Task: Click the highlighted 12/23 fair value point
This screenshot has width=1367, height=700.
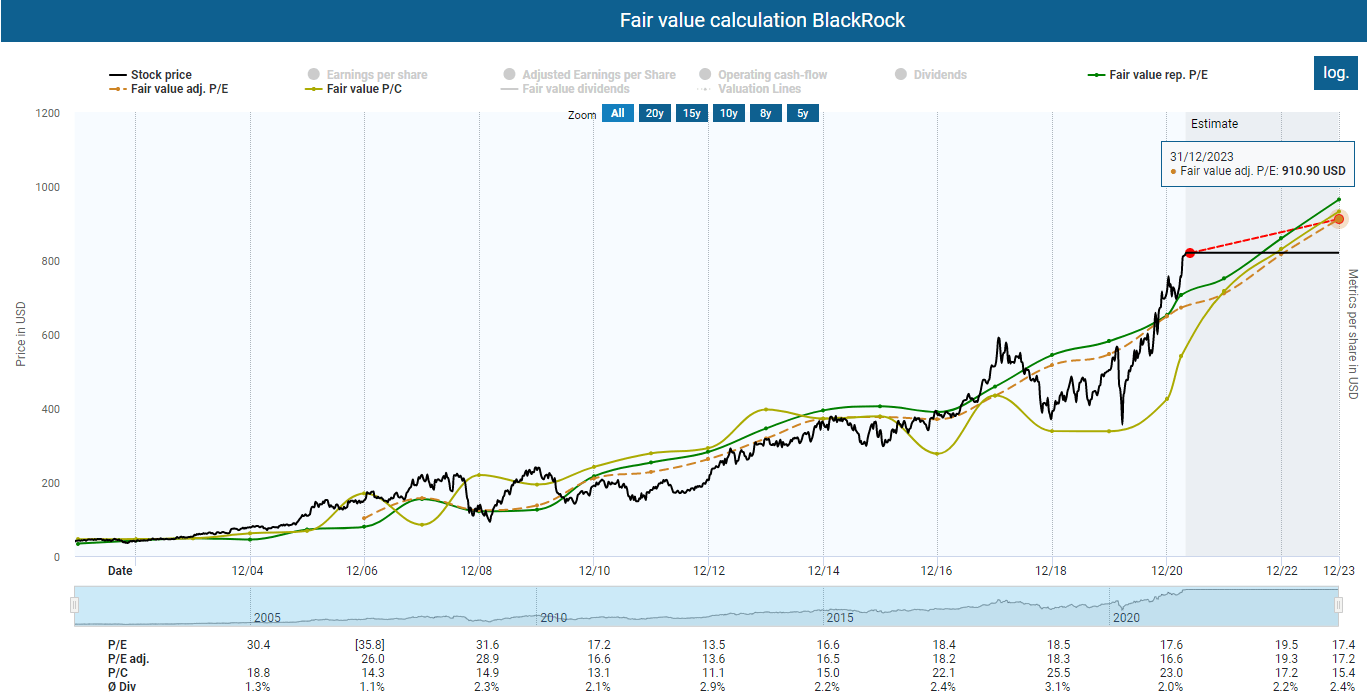Action: [1339, 219]
